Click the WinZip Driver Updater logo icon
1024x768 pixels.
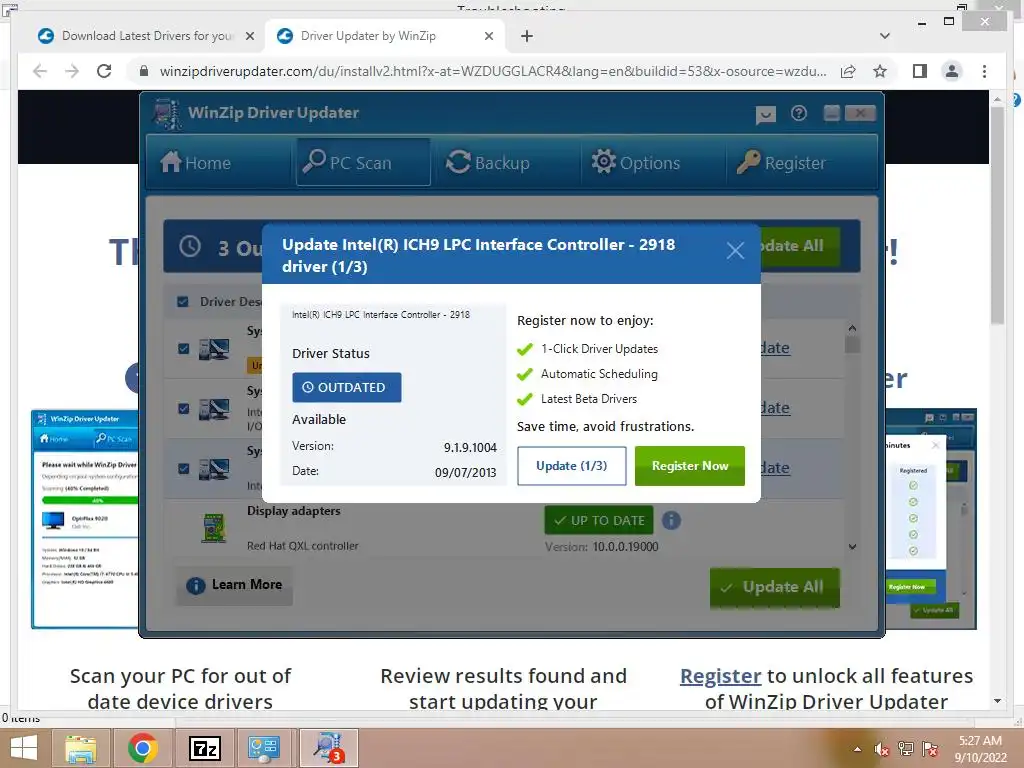point(167,114)
